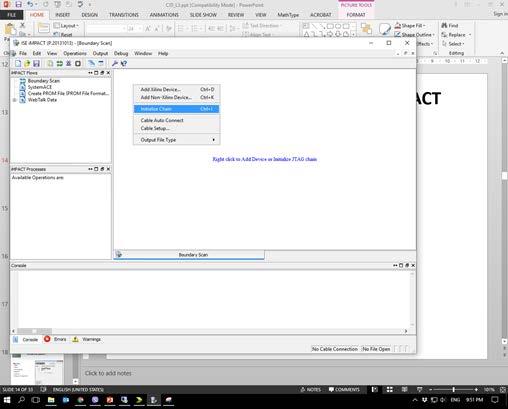This screenshot has height=409, width=508.
Task: Choose Cable Setup from context menu
Action: pyautogui.click(x=176, y=128)
